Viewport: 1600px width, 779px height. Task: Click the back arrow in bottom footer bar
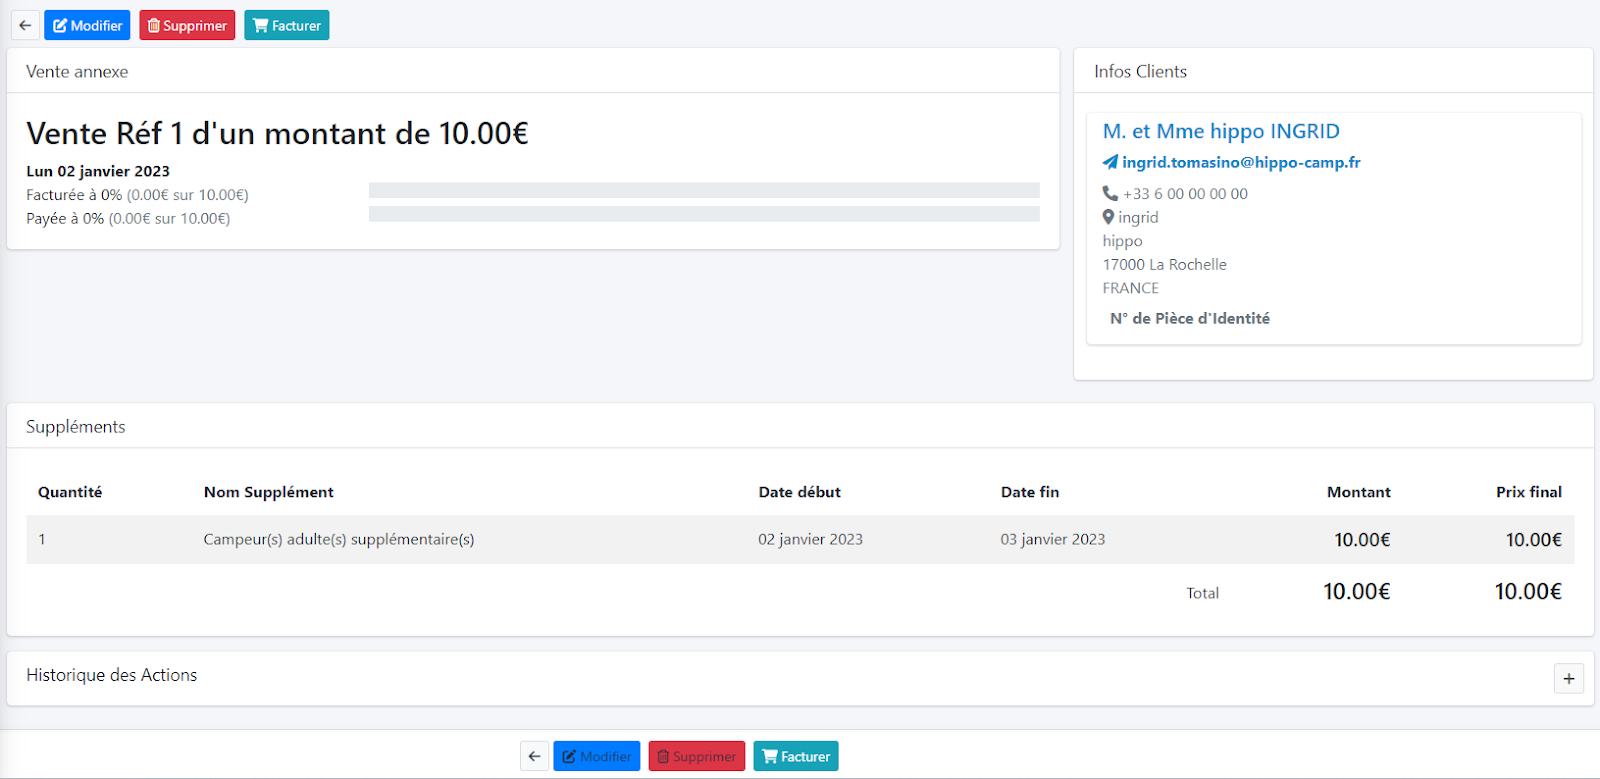[x=534, y=756]
